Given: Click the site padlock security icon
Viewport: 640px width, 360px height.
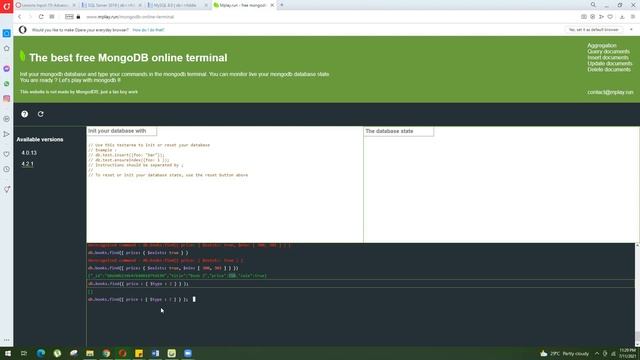Looking at the screenshot, I should click(x=78, y=17).
